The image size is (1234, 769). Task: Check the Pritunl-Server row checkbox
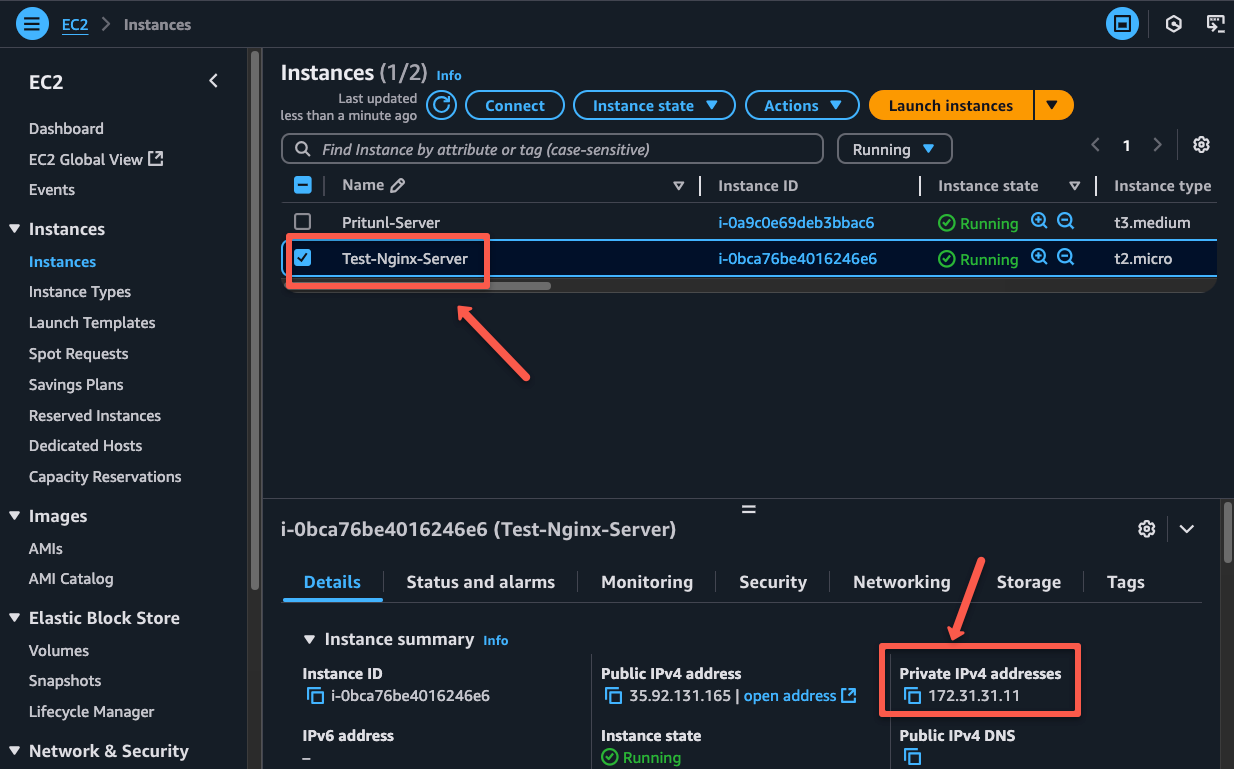[x=303, y=222]
